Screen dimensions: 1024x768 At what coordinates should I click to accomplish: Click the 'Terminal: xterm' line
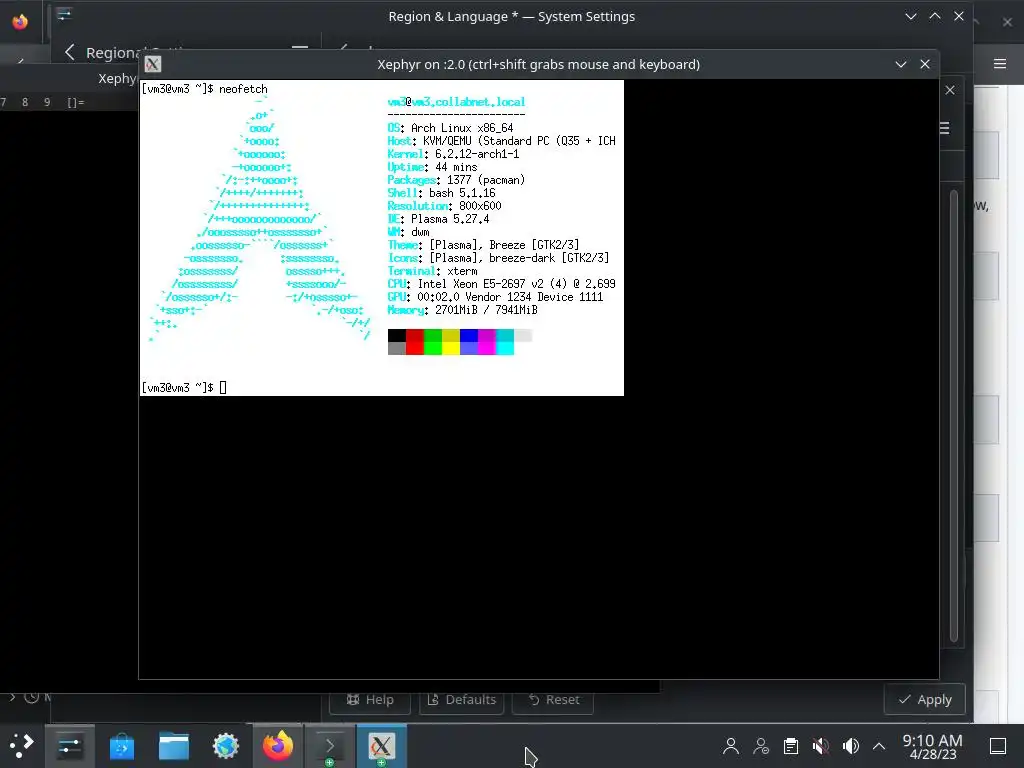point(432,271)
